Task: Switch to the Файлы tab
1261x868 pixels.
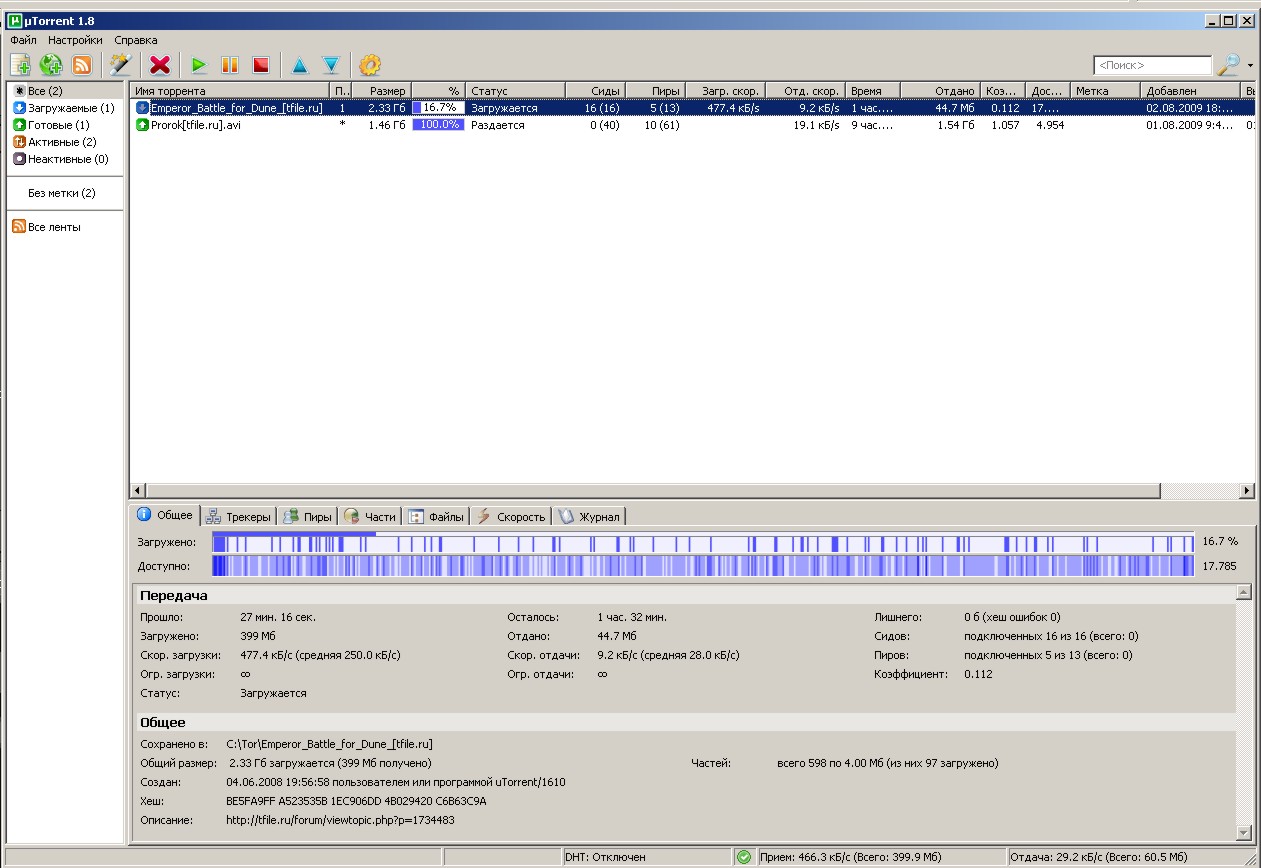Action: (x=436, y=517)
